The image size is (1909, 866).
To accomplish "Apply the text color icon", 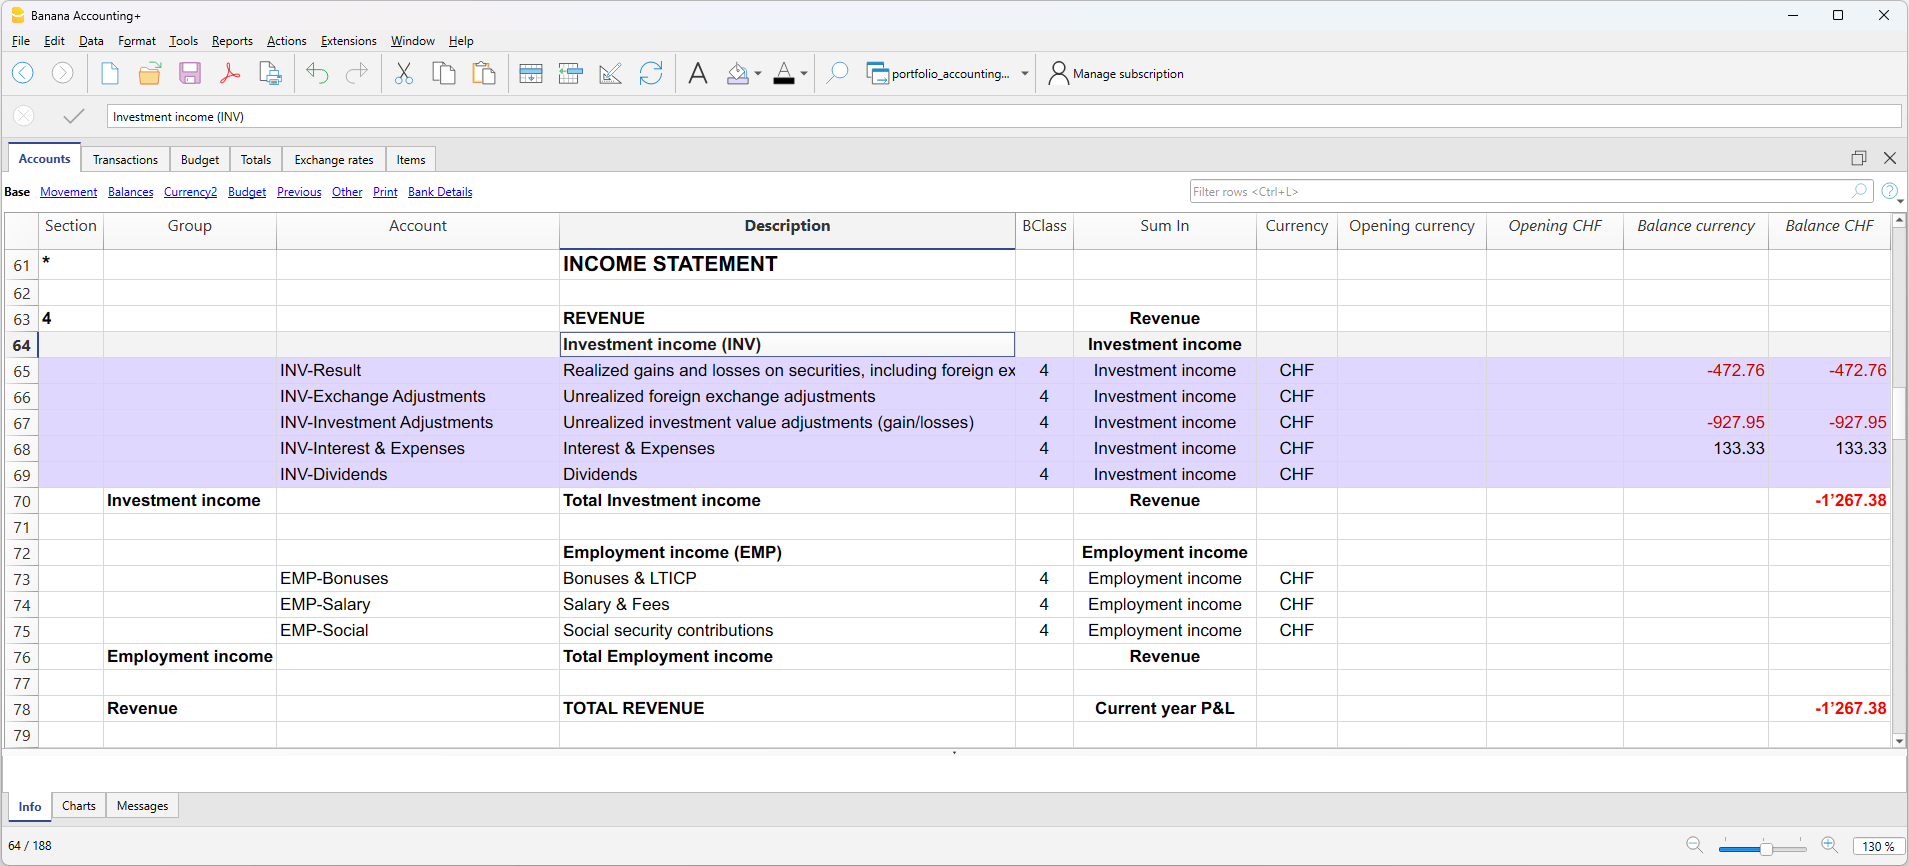I will click(784, 73).
